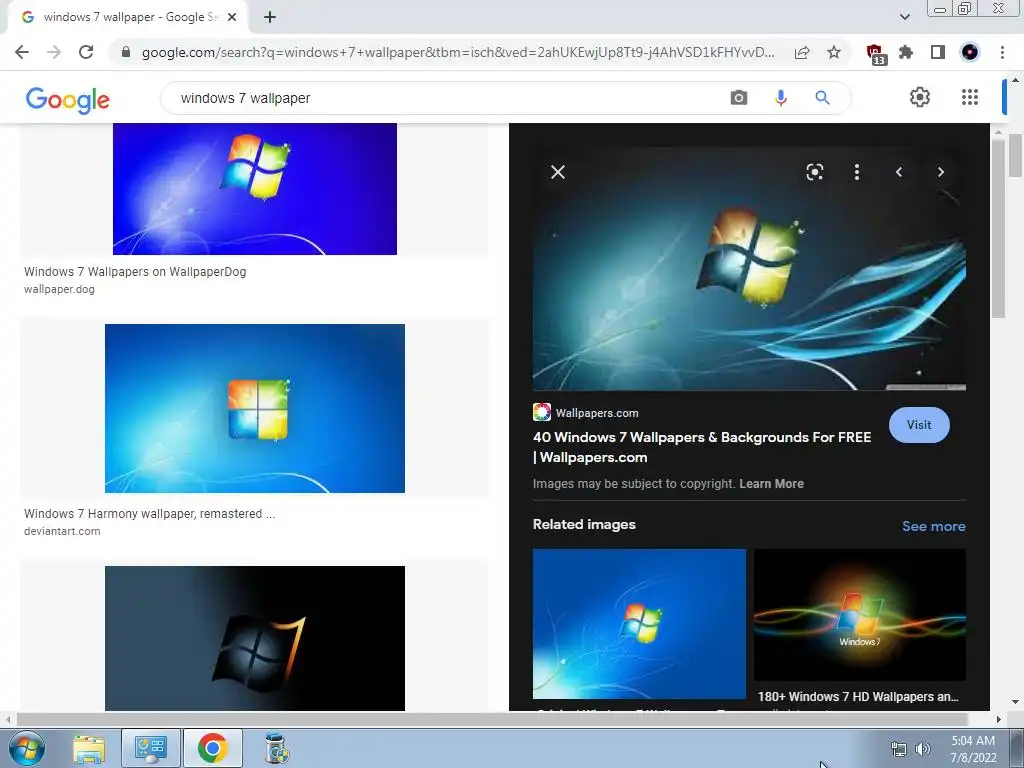Image resolution: width=1024 pixels, height=768 pixels.
Task: Open Google quick settings gear
Action: pos(920,97)
